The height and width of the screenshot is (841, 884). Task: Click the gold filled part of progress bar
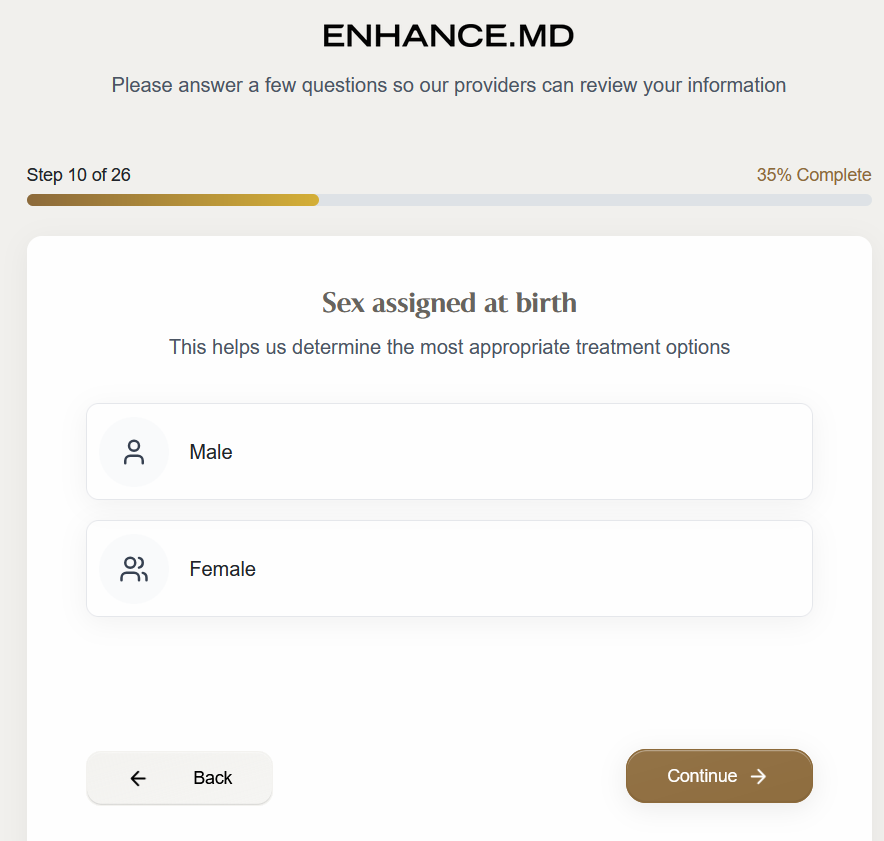(172, 200)
